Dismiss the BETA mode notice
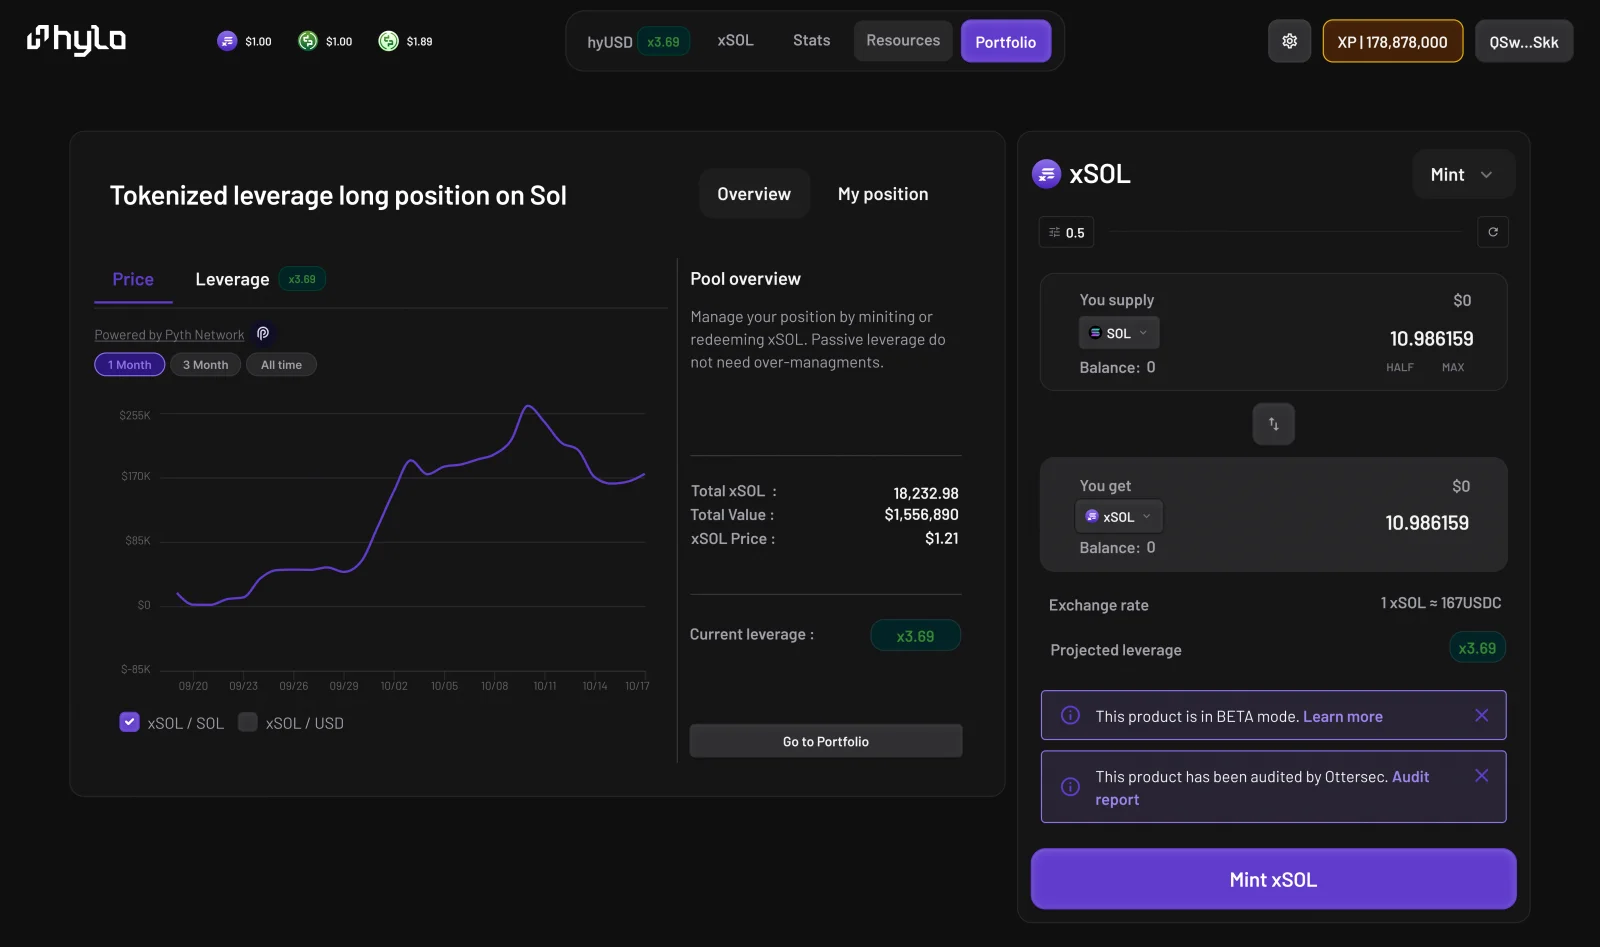1600x947 pixels. [x=1481, y=715]
